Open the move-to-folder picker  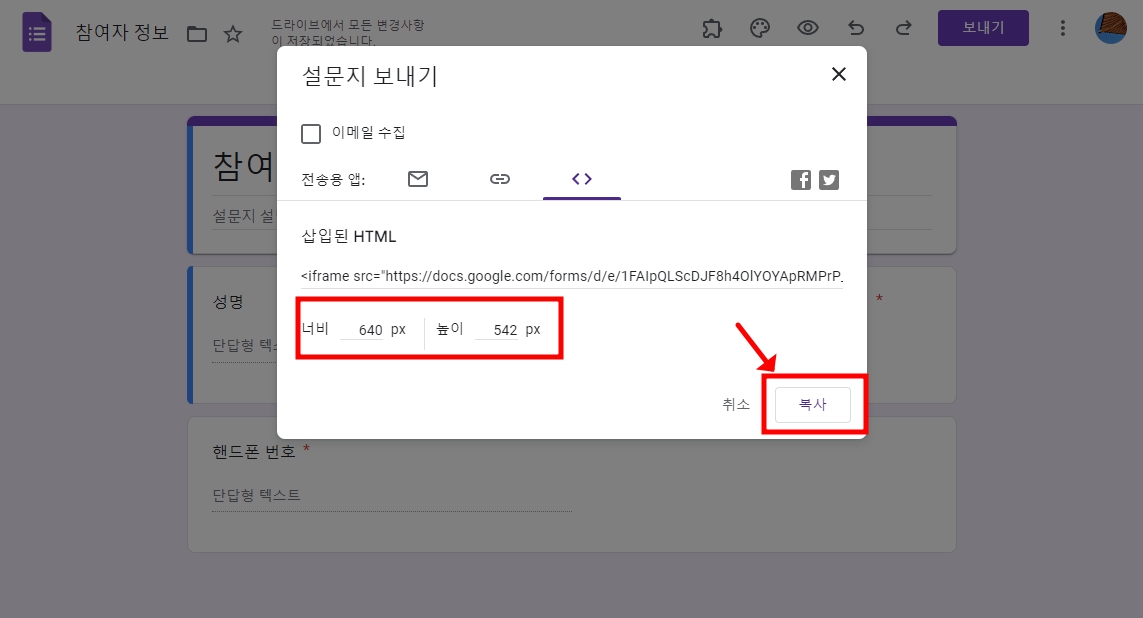197,33
